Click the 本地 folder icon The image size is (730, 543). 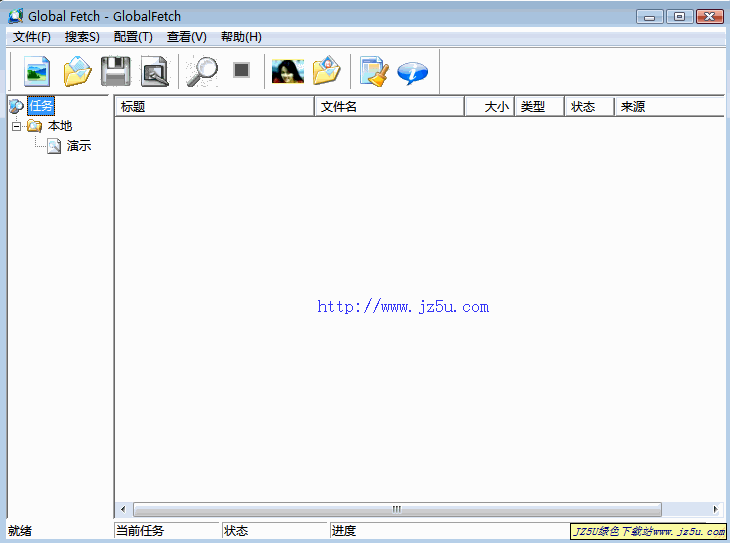point(34,126)
